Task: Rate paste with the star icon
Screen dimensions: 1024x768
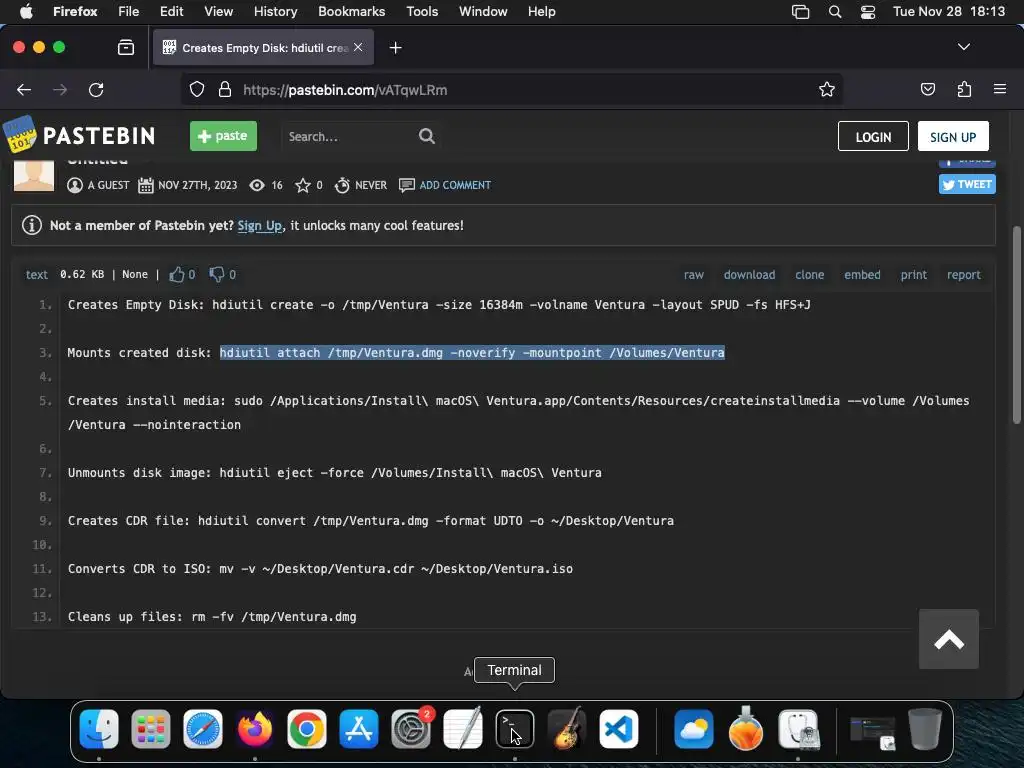Action: (x=302, y=185)
